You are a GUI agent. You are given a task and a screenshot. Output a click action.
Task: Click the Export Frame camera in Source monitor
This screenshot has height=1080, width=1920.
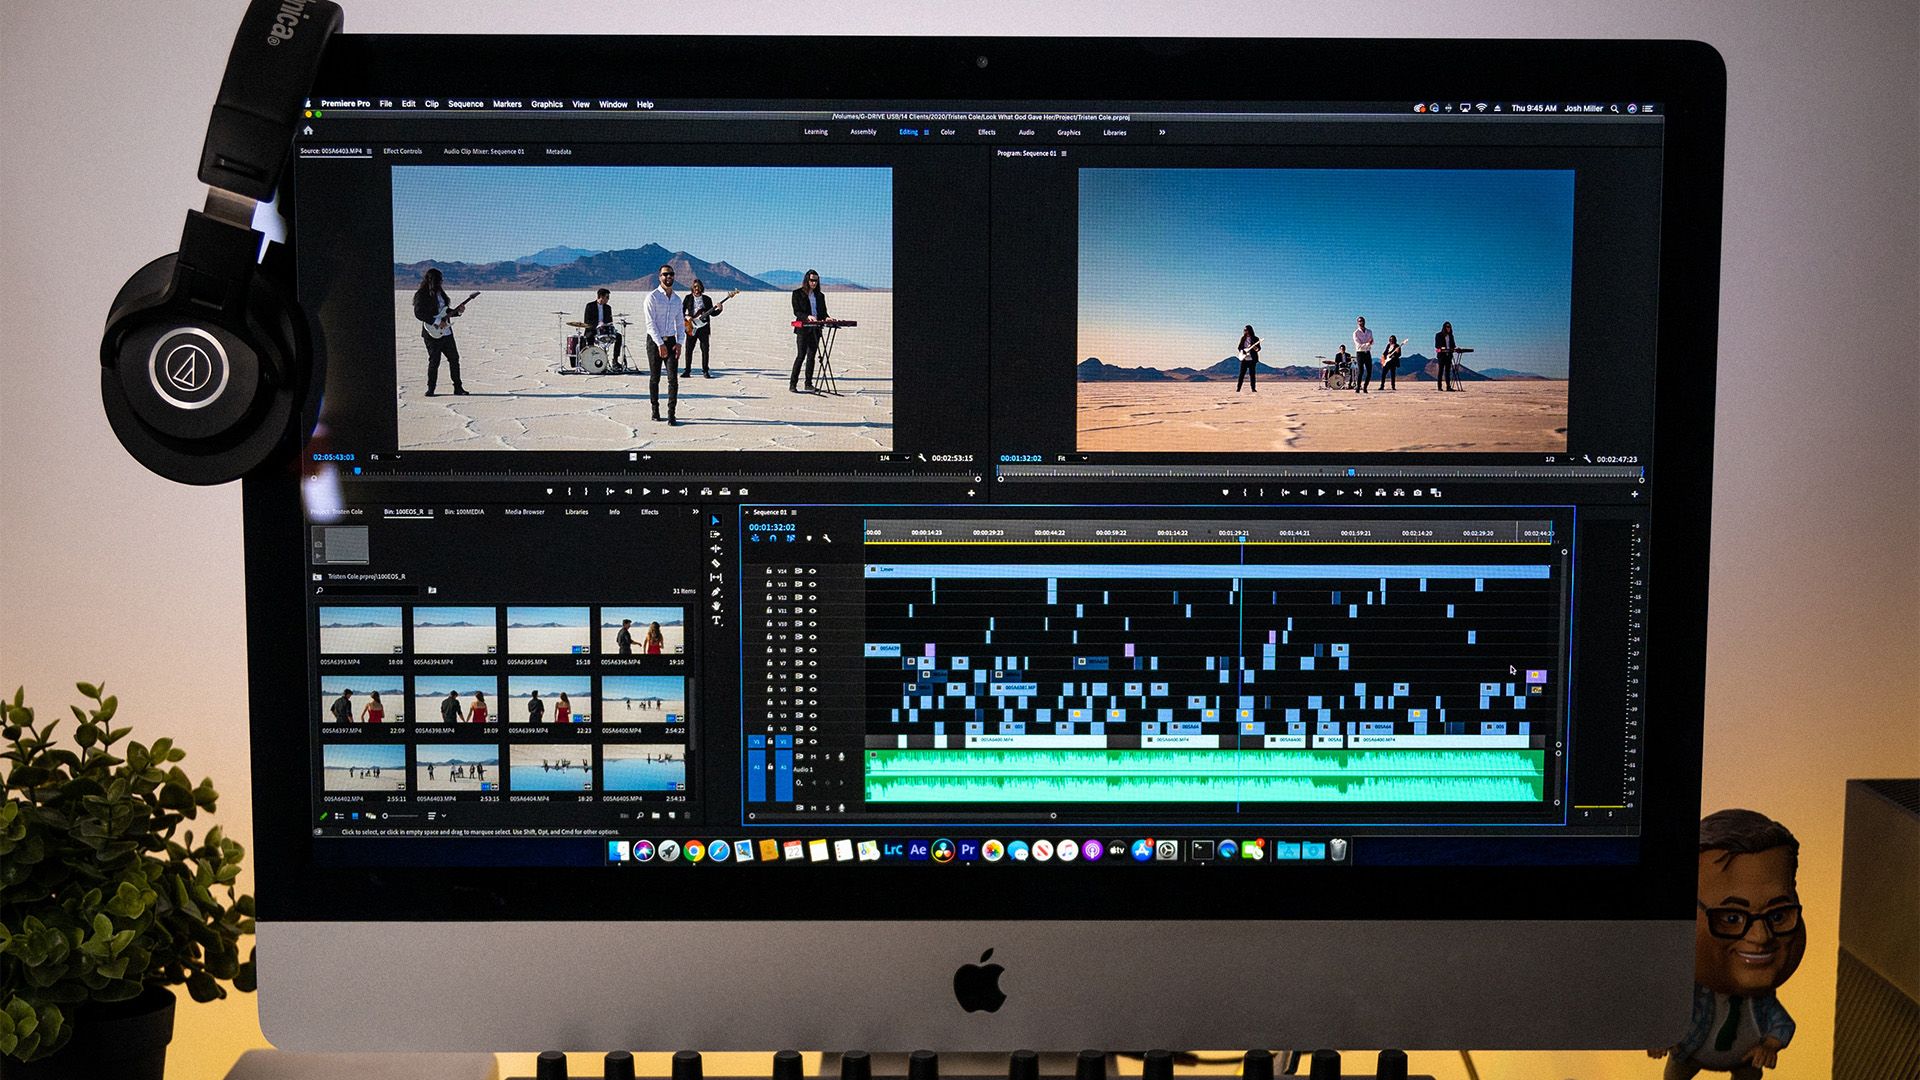pos(743,492)
